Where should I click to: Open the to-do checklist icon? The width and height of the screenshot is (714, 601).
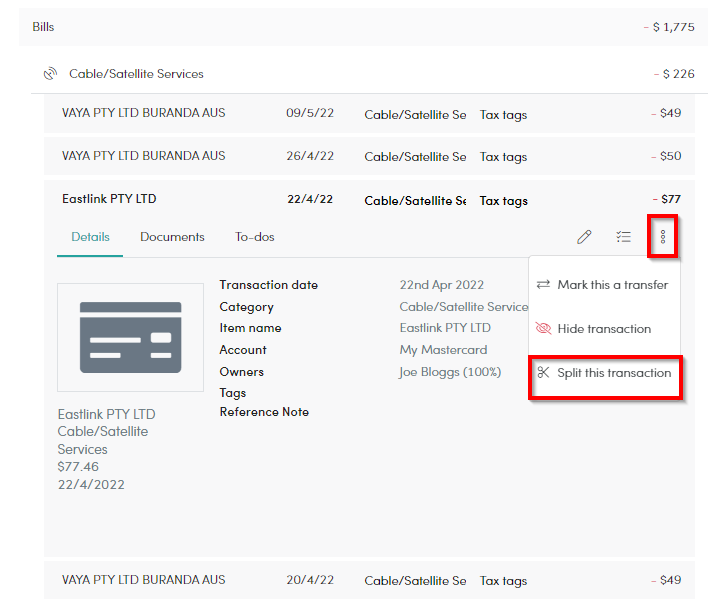point(623,237)
